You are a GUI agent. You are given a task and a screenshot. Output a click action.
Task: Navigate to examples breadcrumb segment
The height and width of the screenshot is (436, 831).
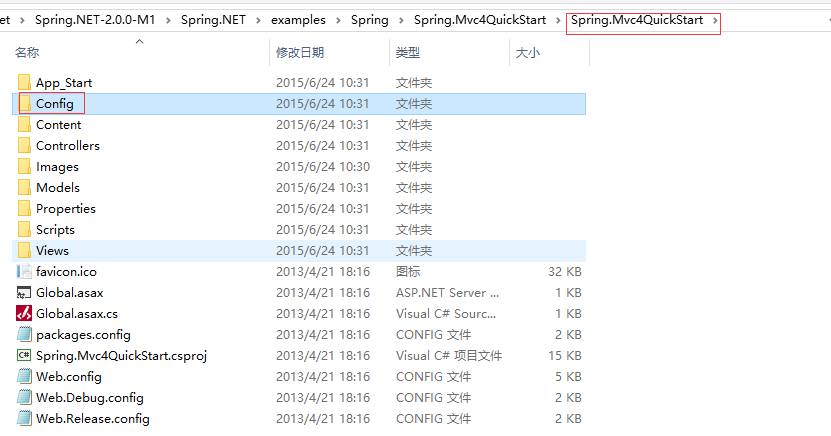pos(298,20)
